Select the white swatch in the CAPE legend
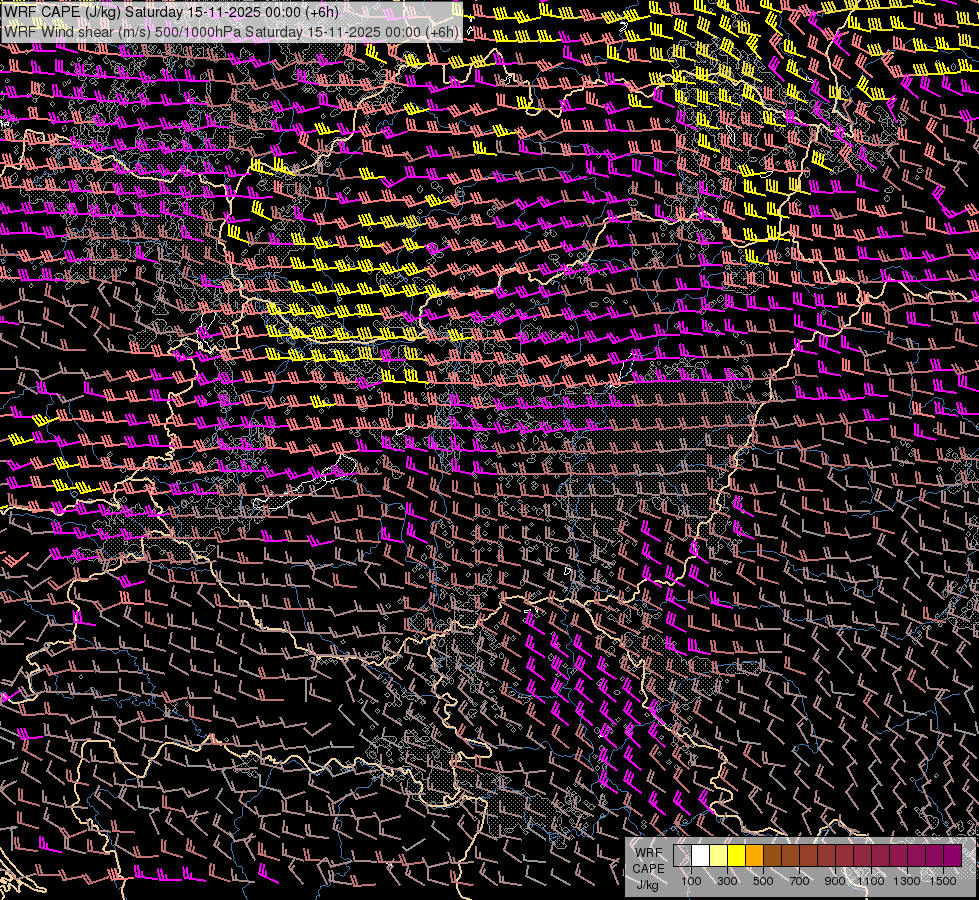The height and width of the screenshot is (900, 979). point(700,856)
